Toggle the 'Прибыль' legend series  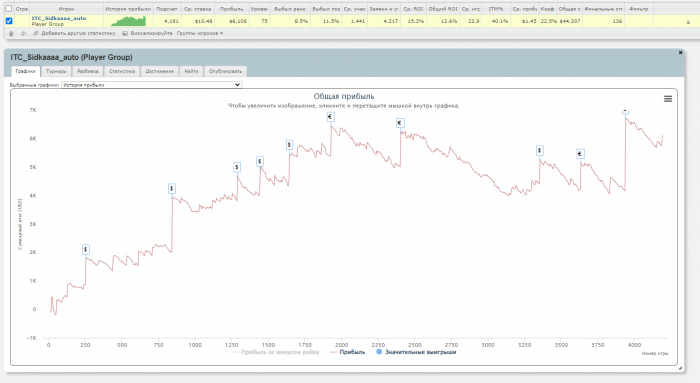pos(347,352)
